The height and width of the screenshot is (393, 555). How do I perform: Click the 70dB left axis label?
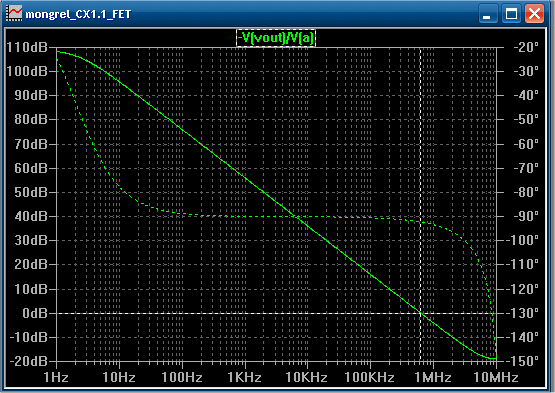[31, 144]
